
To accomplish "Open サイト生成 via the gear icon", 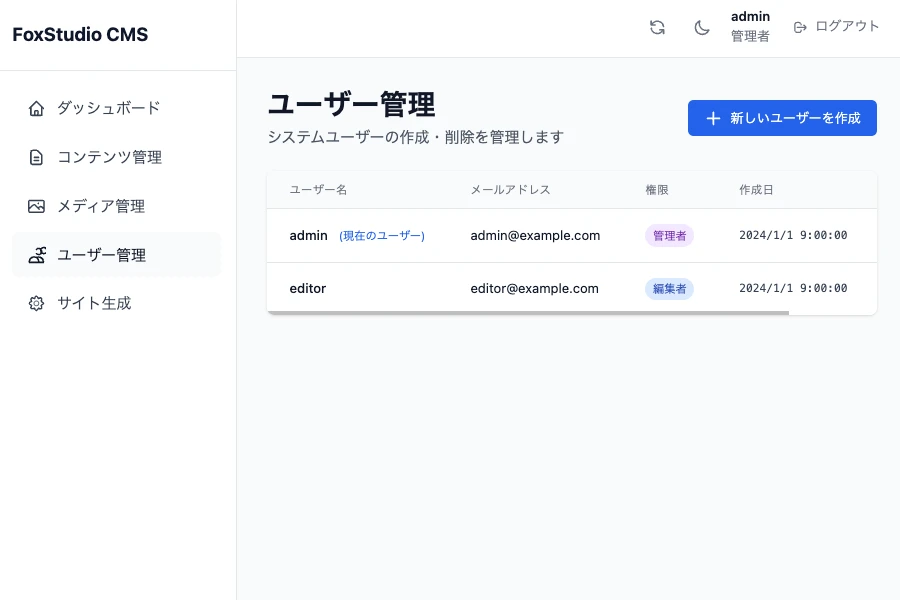I will 34,303.
